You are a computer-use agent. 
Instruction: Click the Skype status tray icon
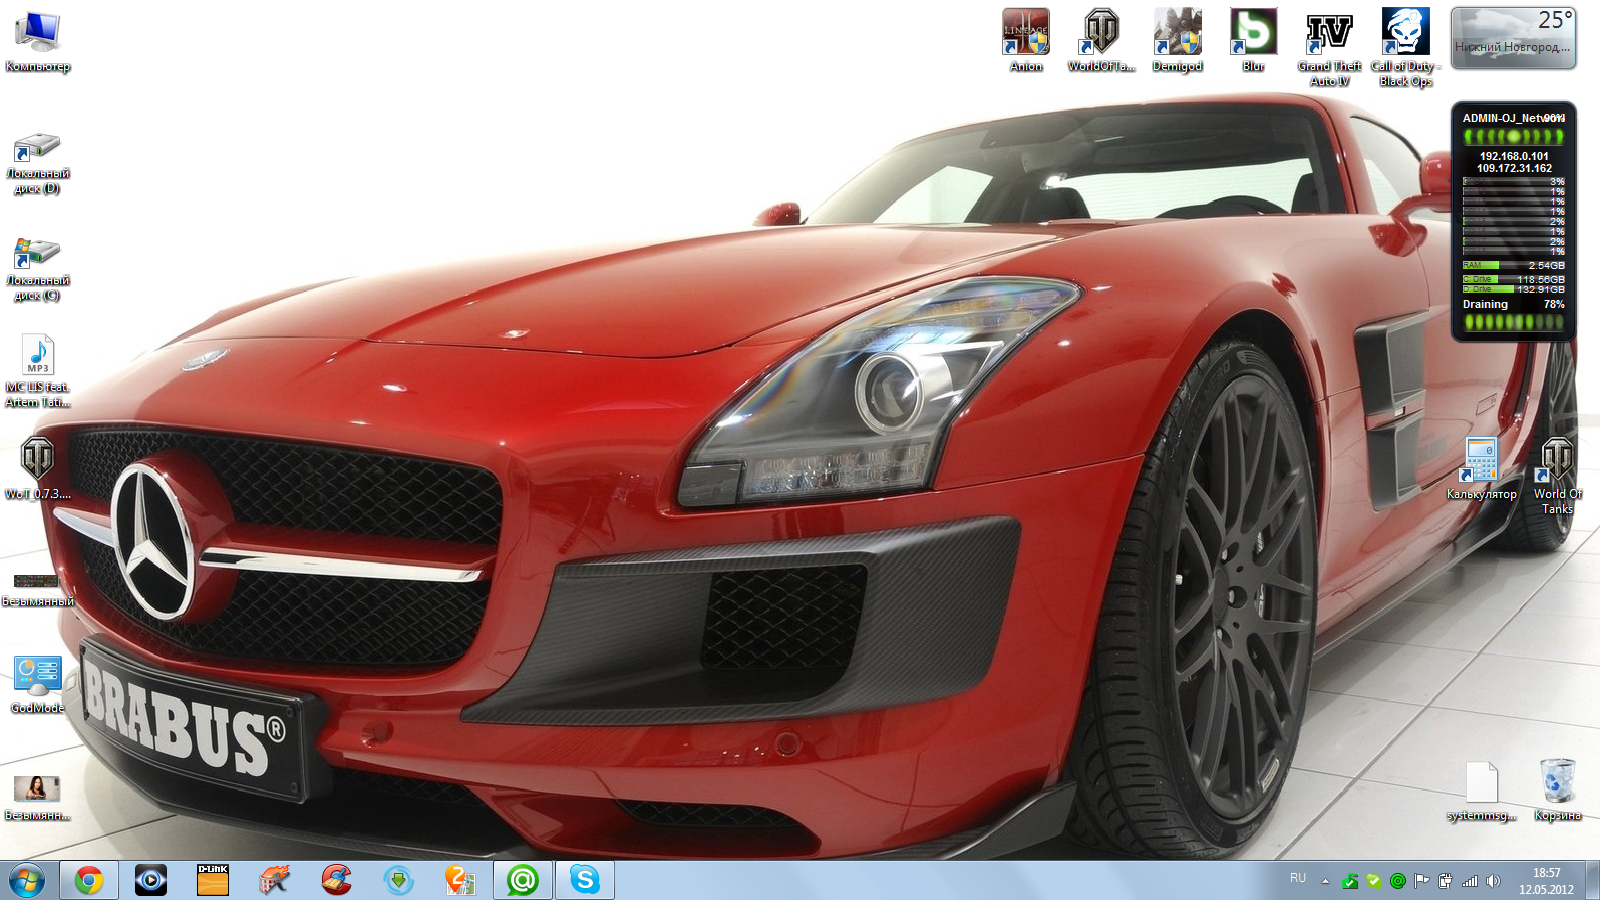tap(1374, 881)
